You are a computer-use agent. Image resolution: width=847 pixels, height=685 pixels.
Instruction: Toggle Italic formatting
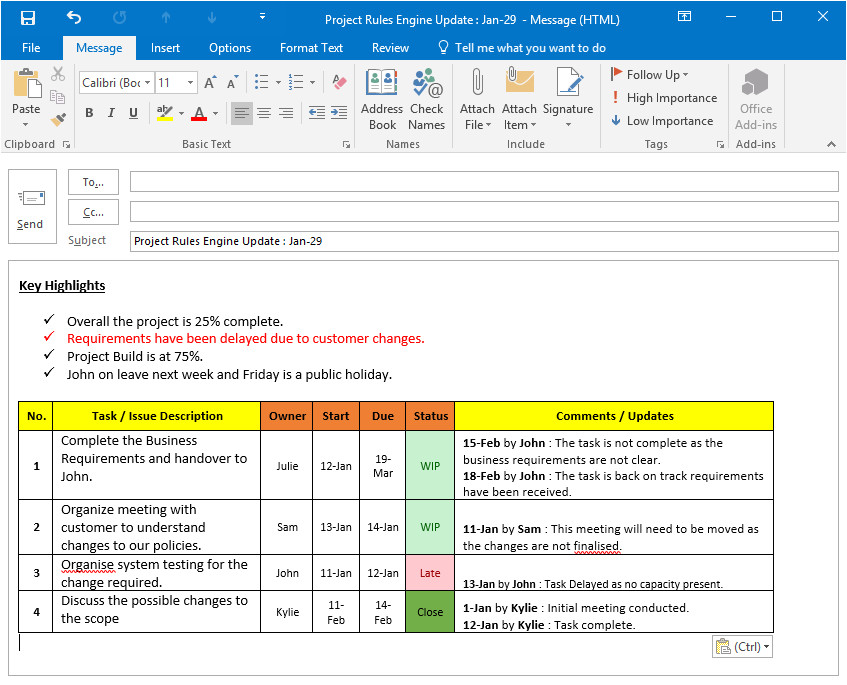point(111,113)
